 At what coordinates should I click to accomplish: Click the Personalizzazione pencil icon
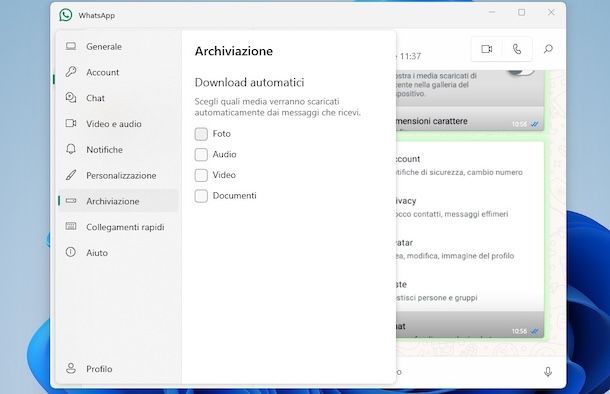71,175
